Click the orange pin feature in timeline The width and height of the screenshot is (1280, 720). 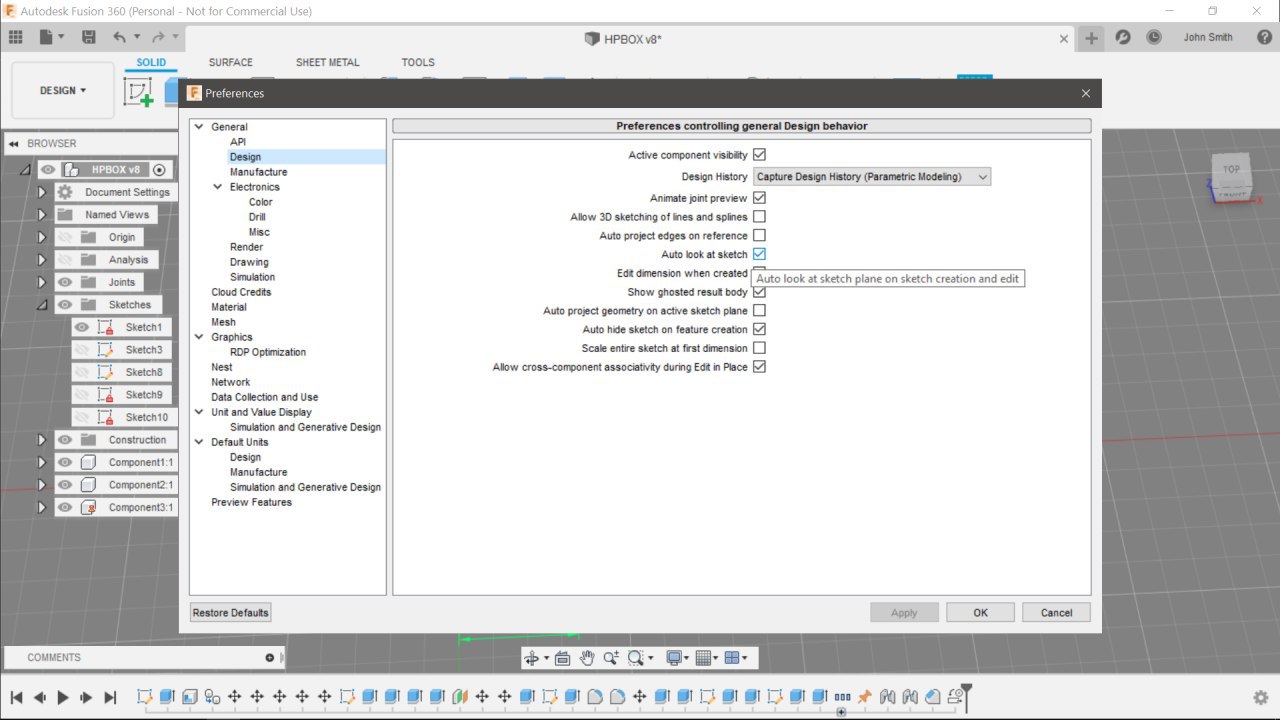click(x=865, y=697)
